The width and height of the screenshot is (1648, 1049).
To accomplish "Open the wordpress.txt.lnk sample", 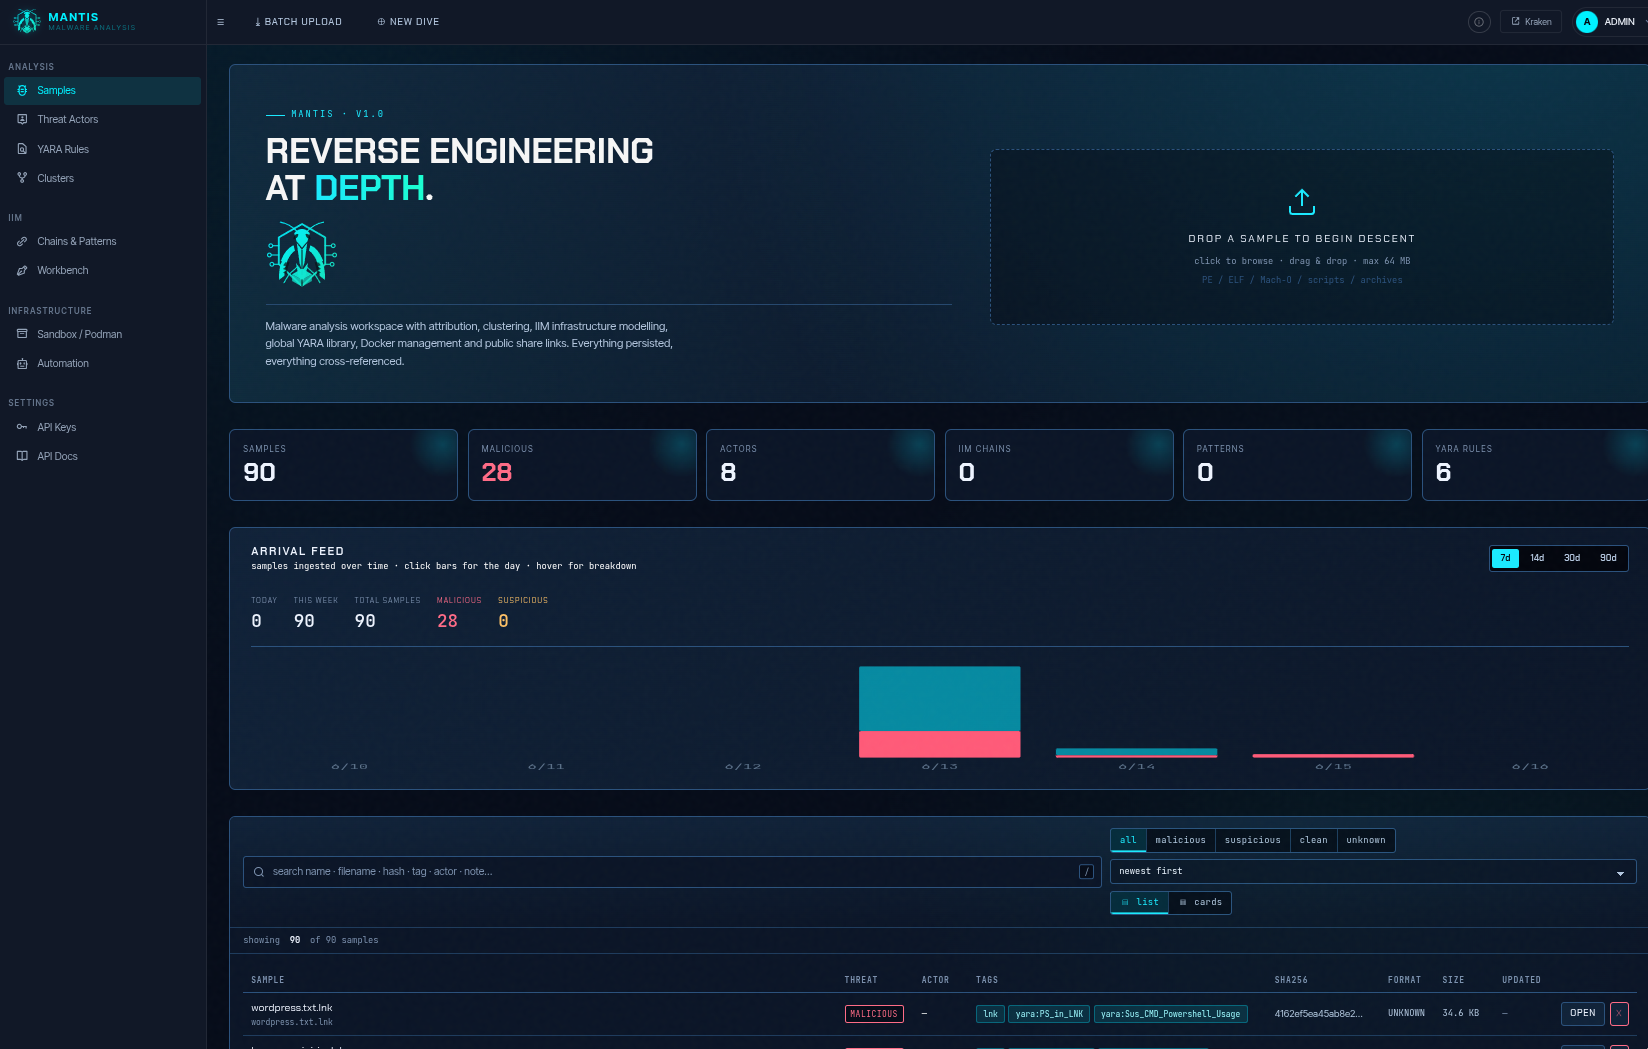I will pos(1582,1014).
